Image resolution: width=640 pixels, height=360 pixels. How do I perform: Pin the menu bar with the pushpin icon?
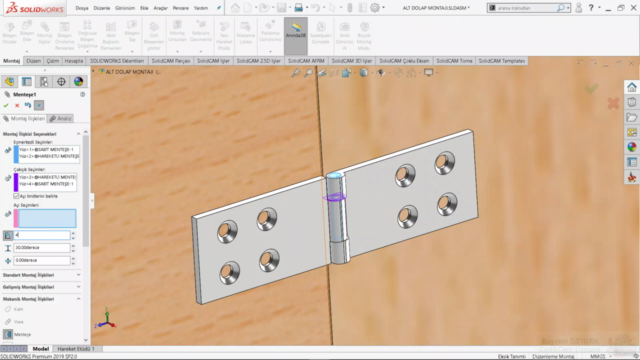pos(219,8)
